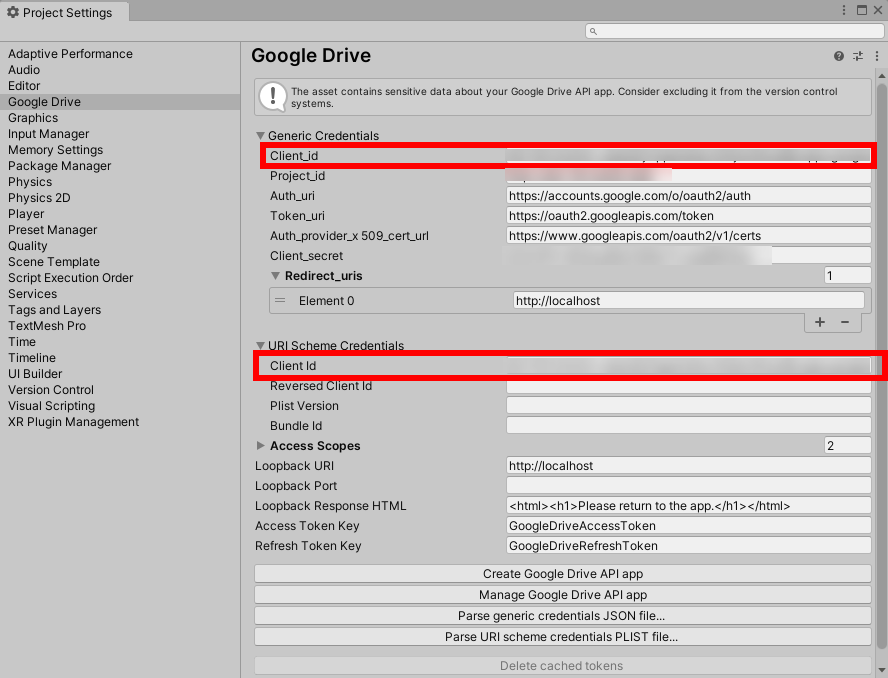Click the Element 0 redirect URI field
Viewport: 888px width, 678px height.
pyautogui.click(x=689, y=301)
